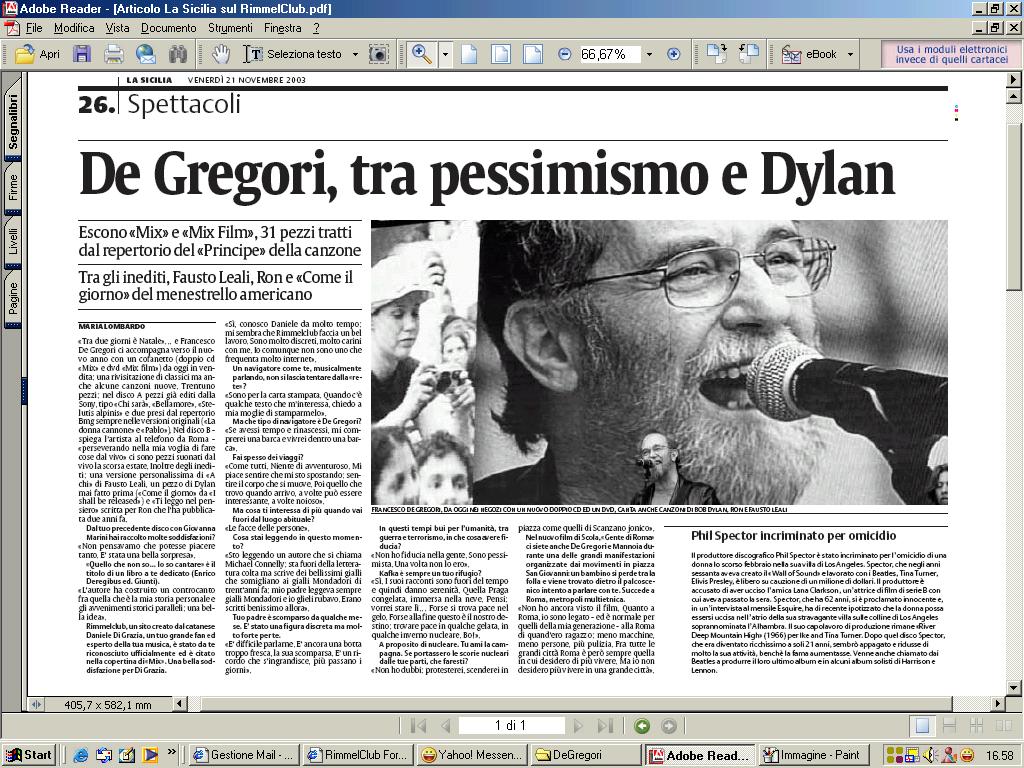The width and height of the screenshot is (1024, 768).
Task: Click the Zoom Out minus button
Action: 565,54
